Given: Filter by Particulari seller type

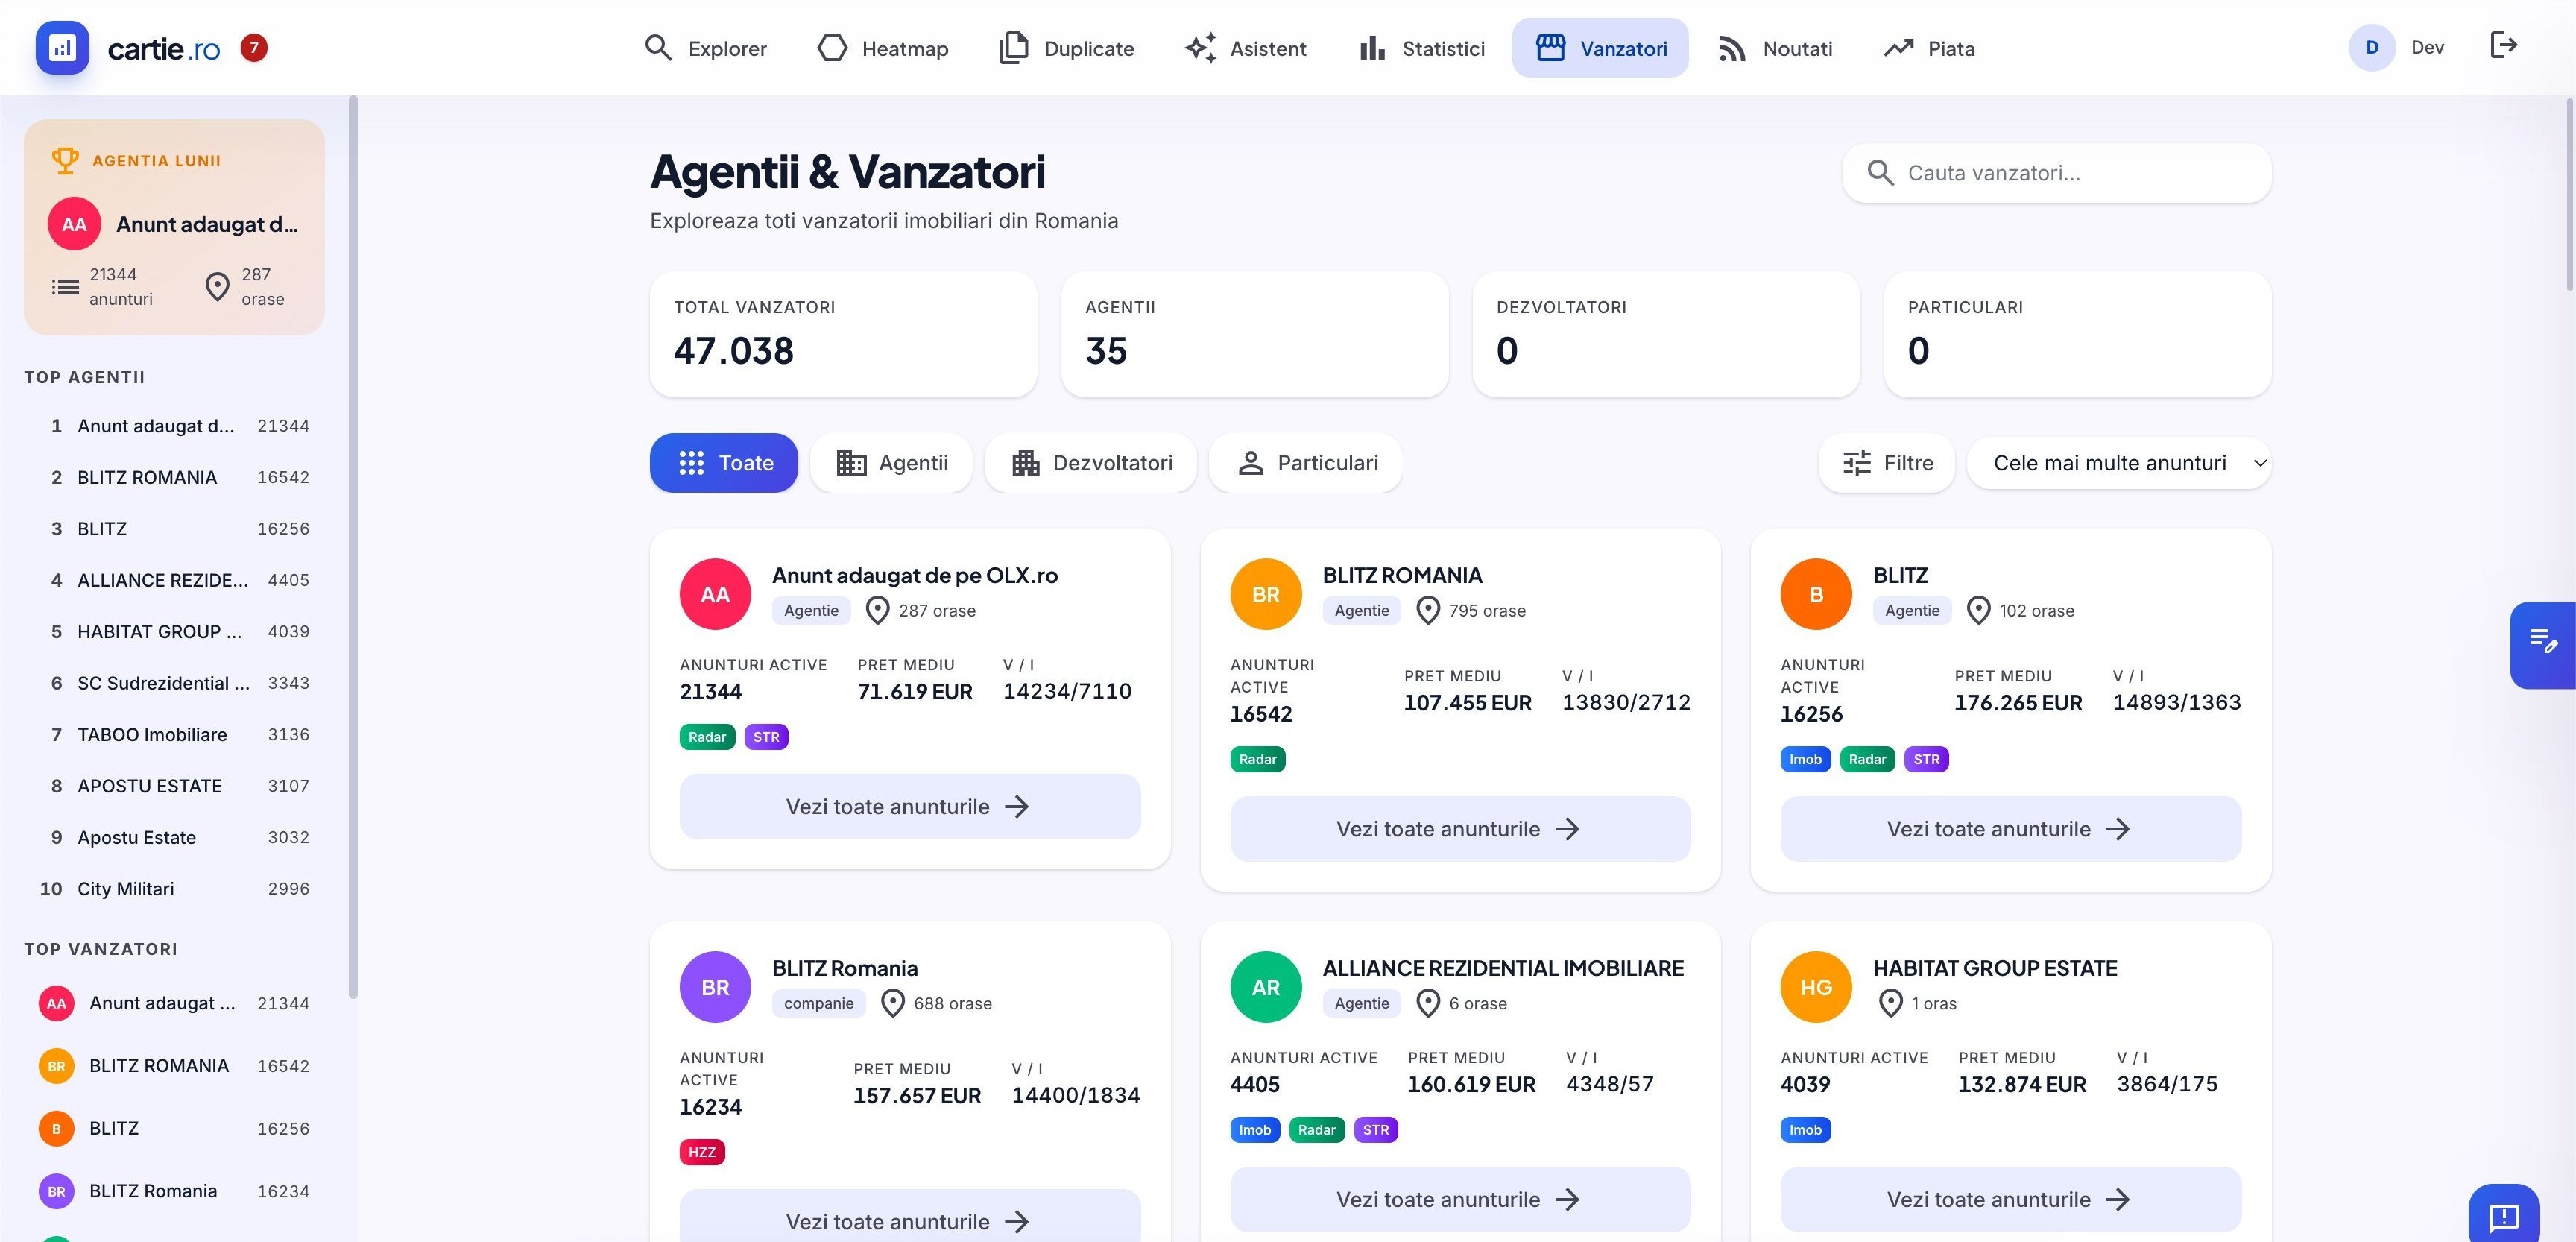Looking at the screenshot, I should [1306, 463].
